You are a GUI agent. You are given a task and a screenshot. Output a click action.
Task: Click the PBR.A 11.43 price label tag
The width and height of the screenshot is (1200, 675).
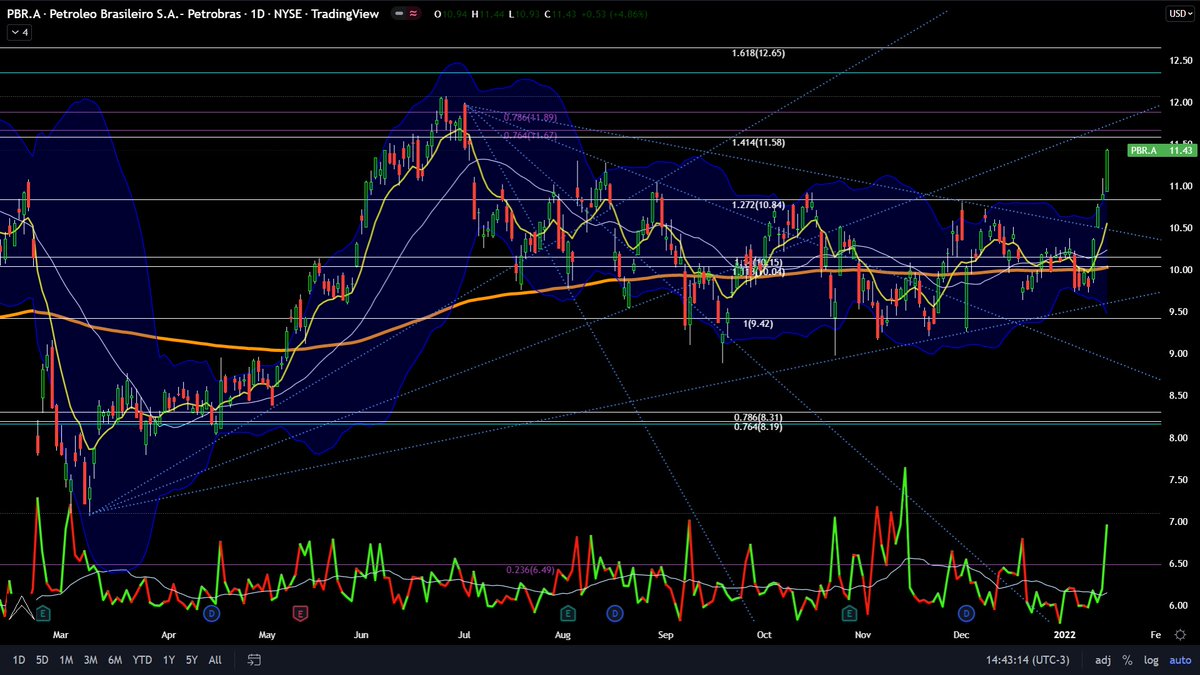pos(1161,150)
